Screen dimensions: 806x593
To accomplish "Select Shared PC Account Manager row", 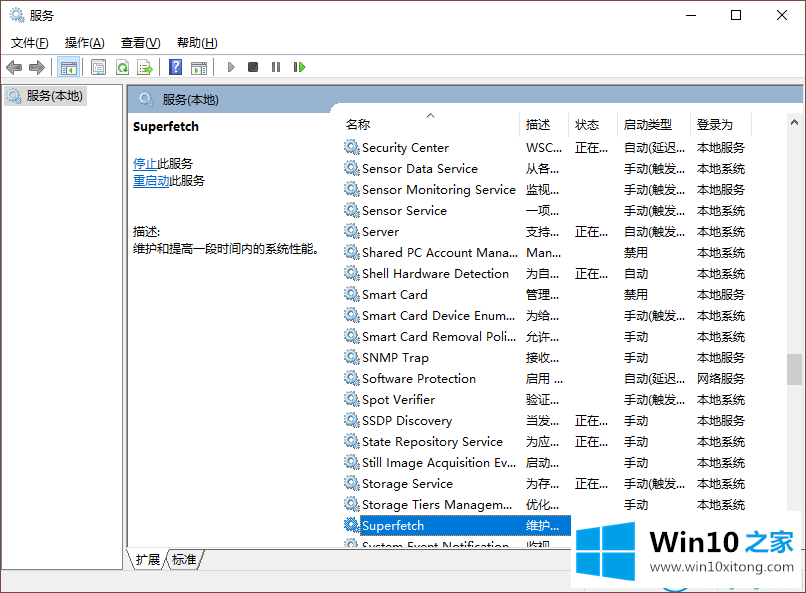I will pyautogui.click(x=545, y=252).
